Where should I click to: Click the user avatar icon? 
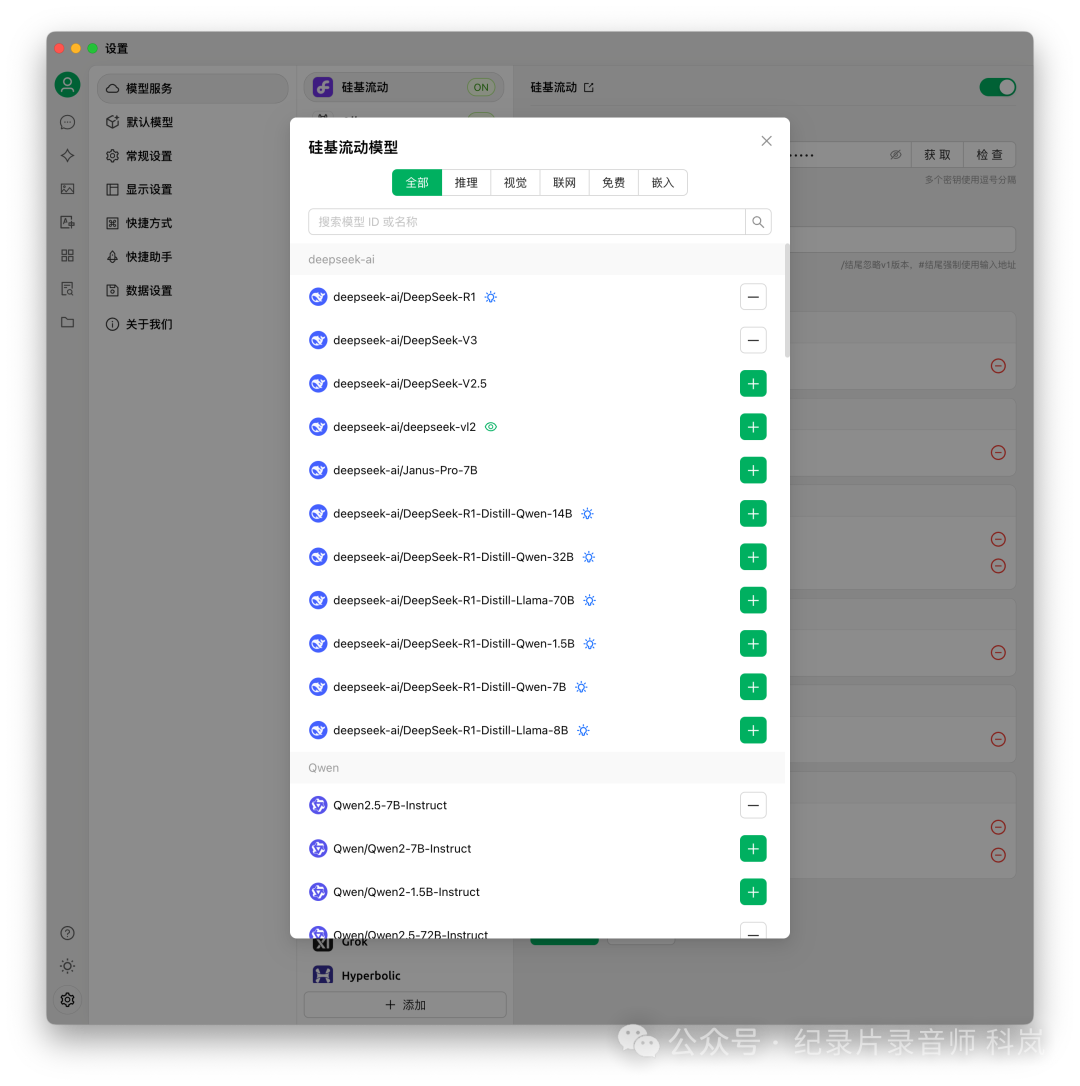click(x=67, y=85)
